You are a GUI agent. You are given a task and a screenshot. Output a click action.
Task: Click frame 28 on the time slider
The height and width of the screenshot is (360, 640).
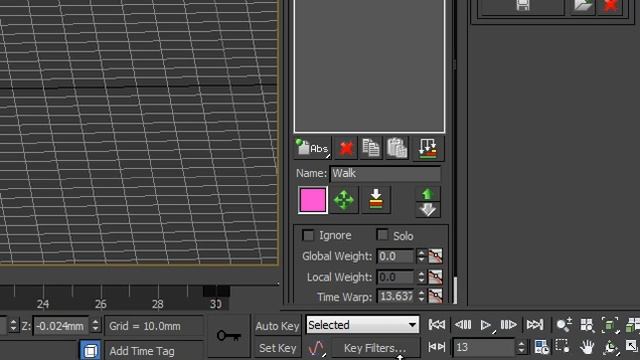point(158,304)
